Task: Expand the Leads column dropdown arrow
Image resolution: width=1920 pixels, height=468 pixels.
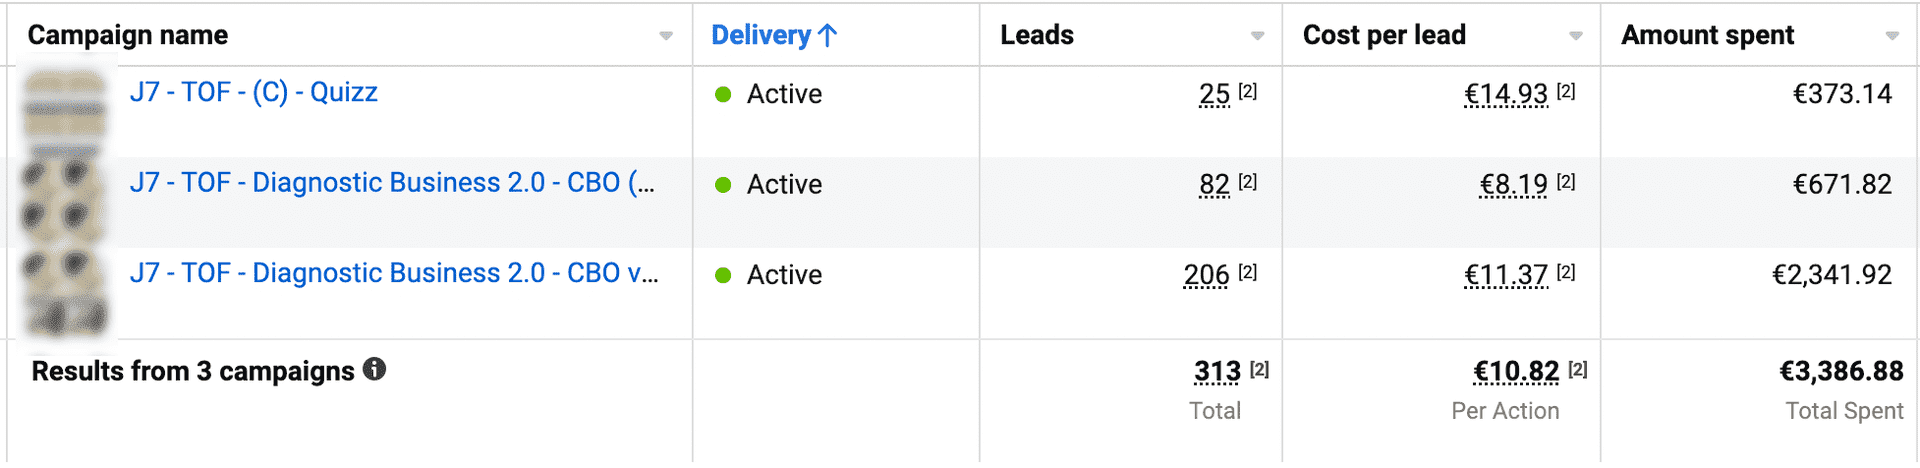Action: (x=1257, y=36)
